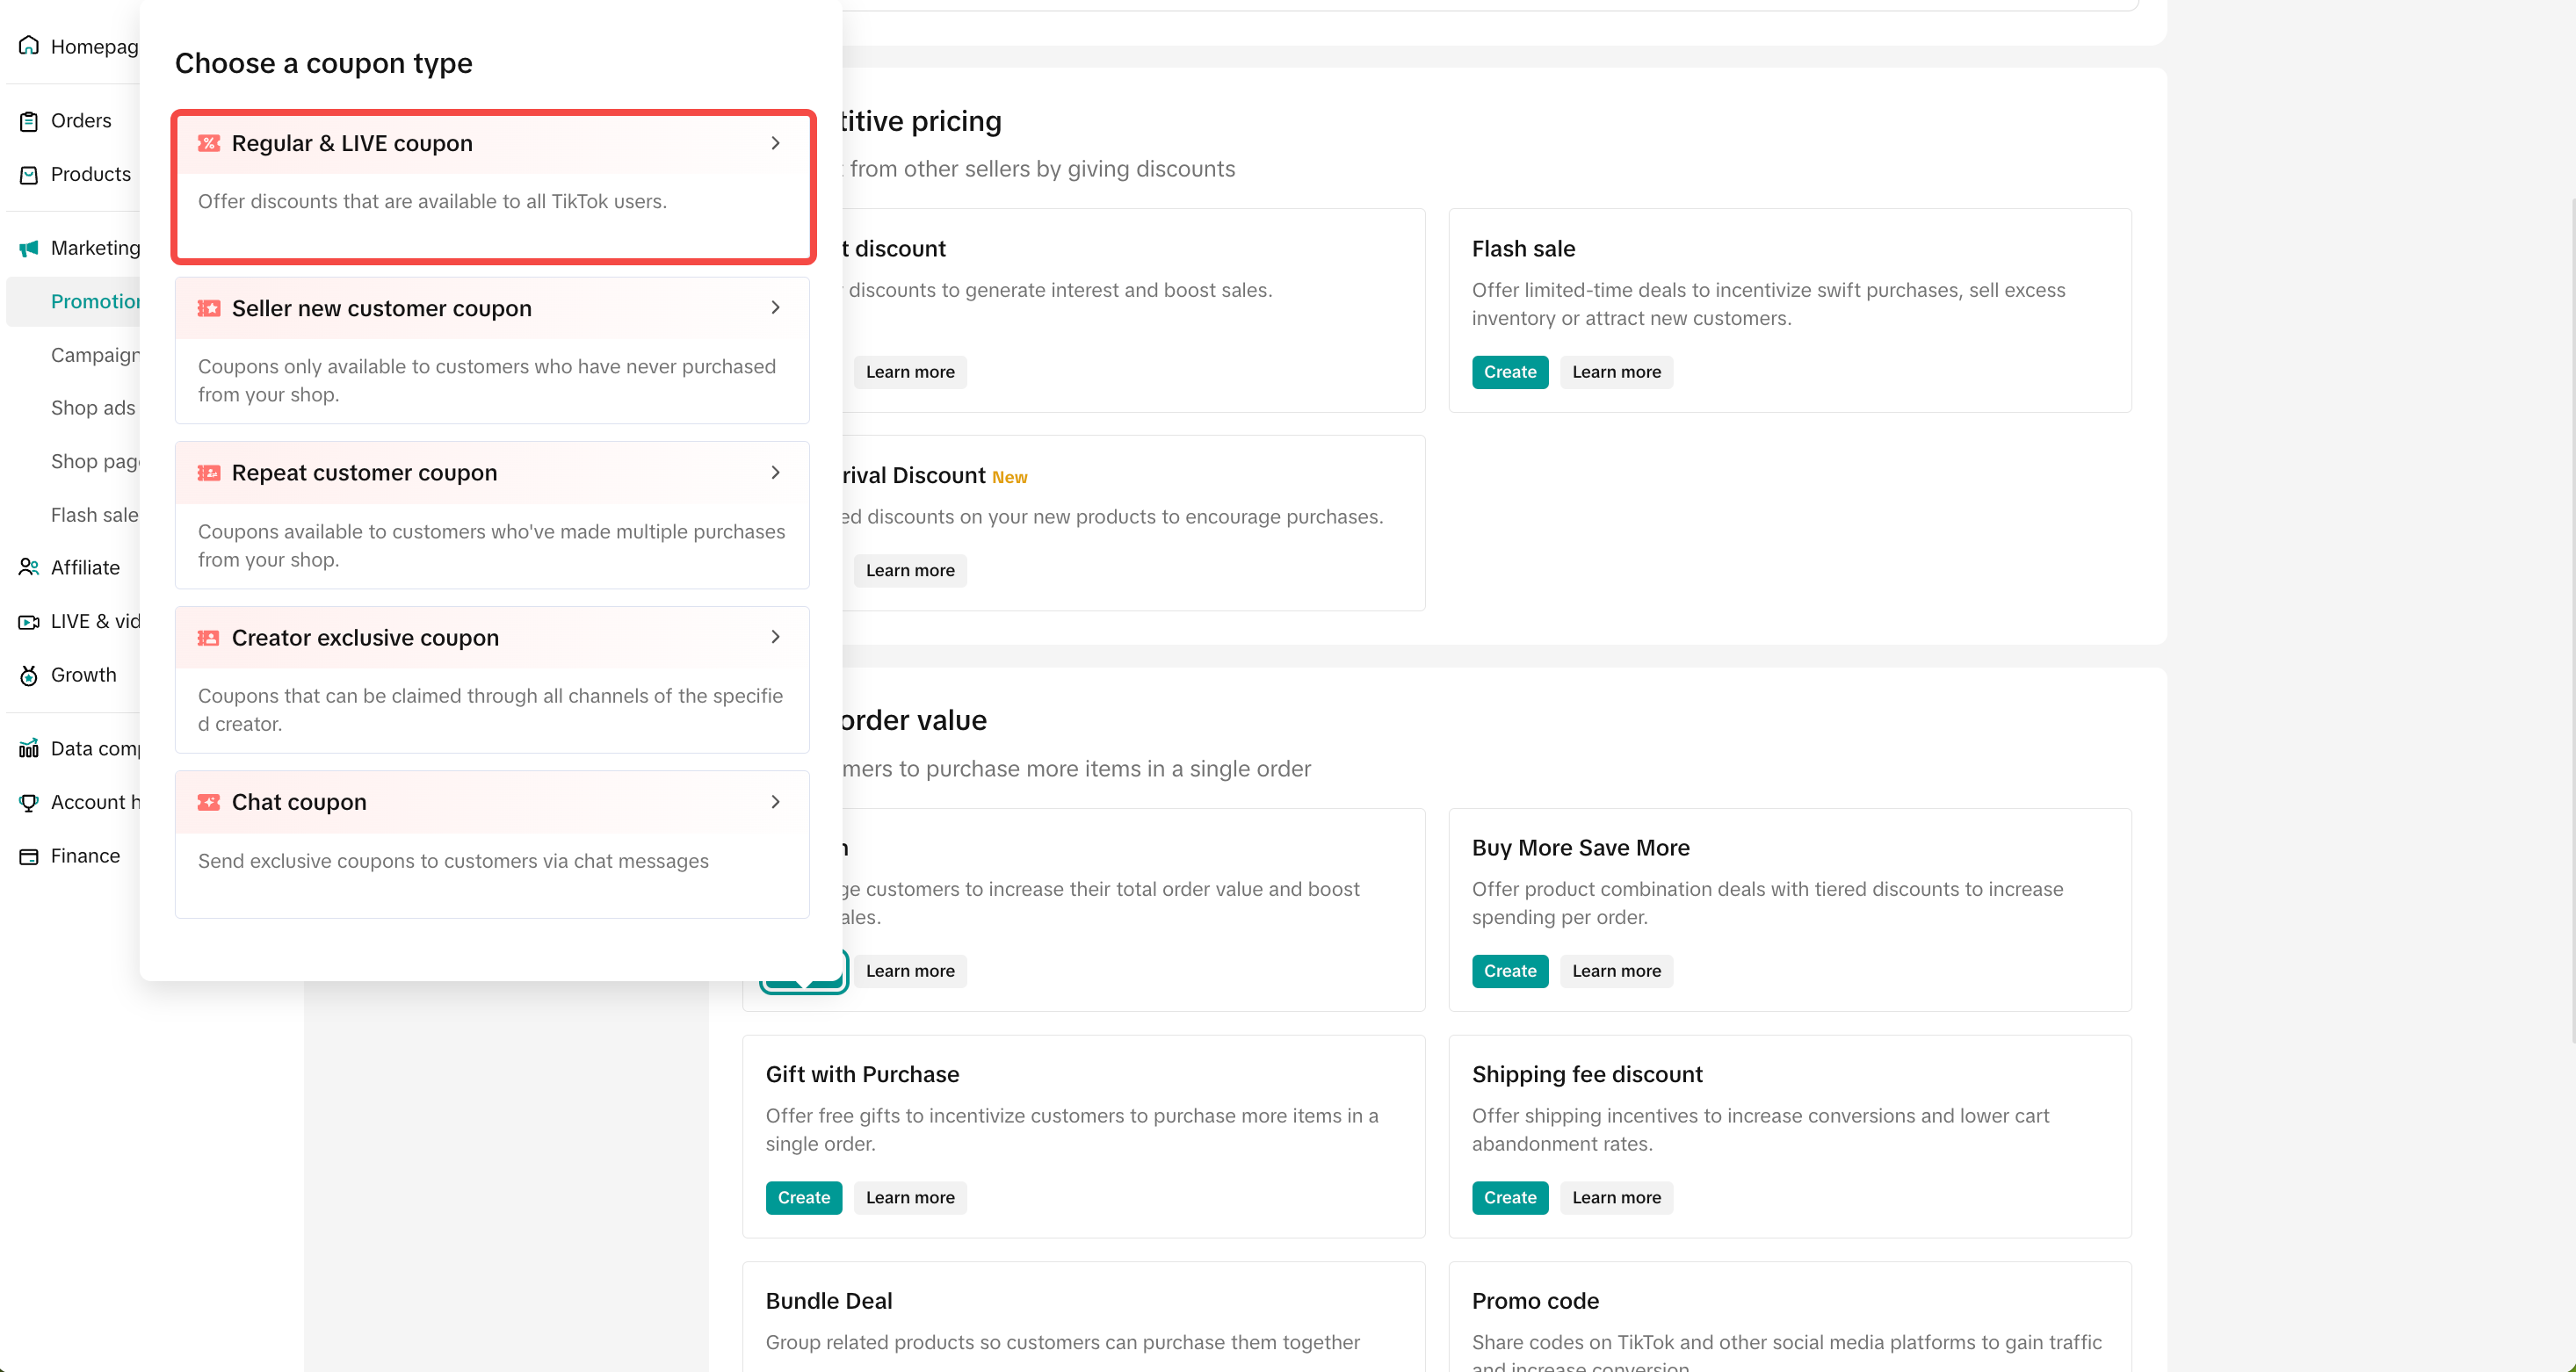Click the Orders clipboard icon
The image size is (2576, 1372).
point(29,121)
